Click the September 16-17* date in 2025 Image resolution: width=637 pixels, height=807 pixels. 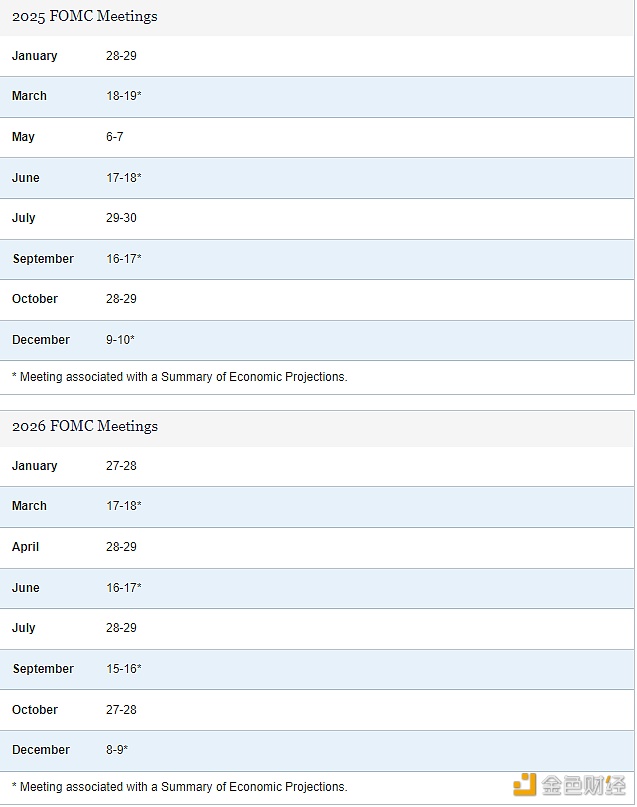[x=124, y=259]
